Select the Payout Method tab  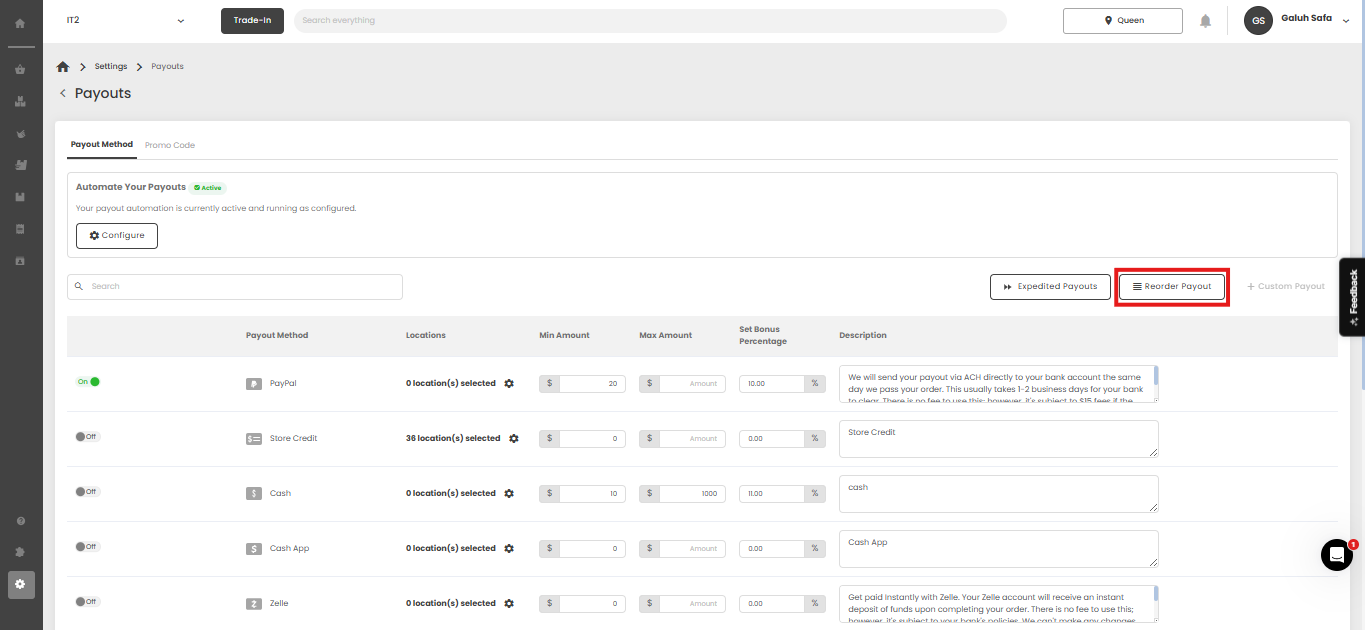102,145
